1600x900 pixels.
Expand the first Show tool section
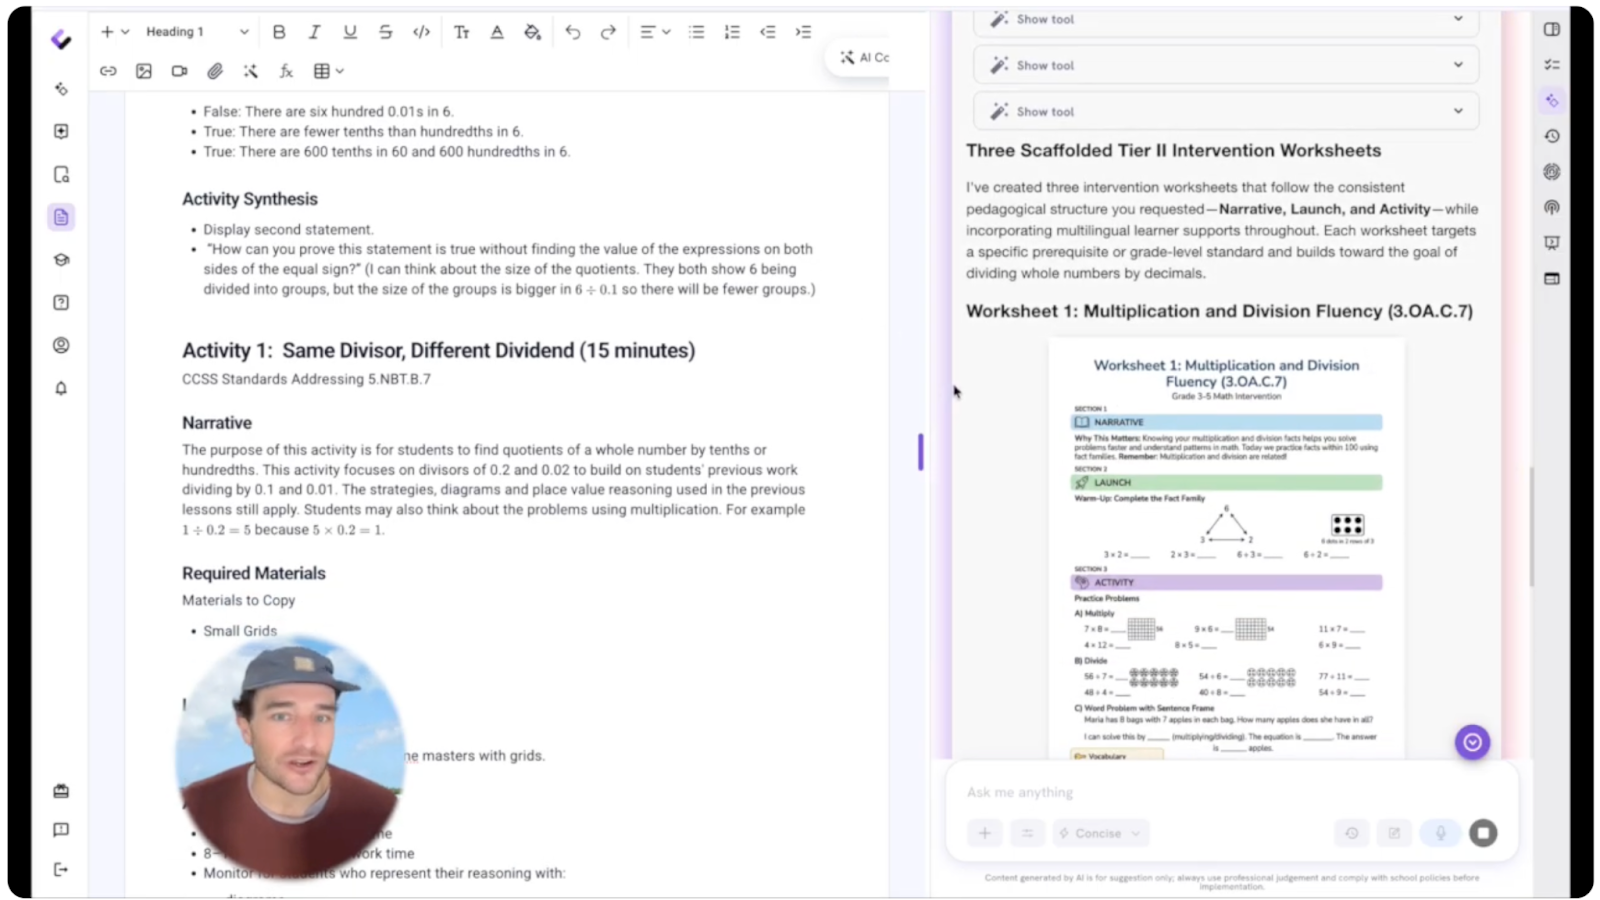1225,19
